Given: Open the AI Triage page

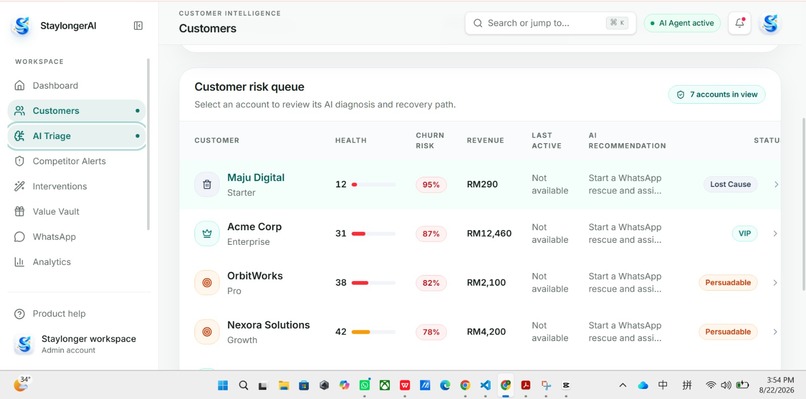Looking at the screenshot, I should pos(77,136).
